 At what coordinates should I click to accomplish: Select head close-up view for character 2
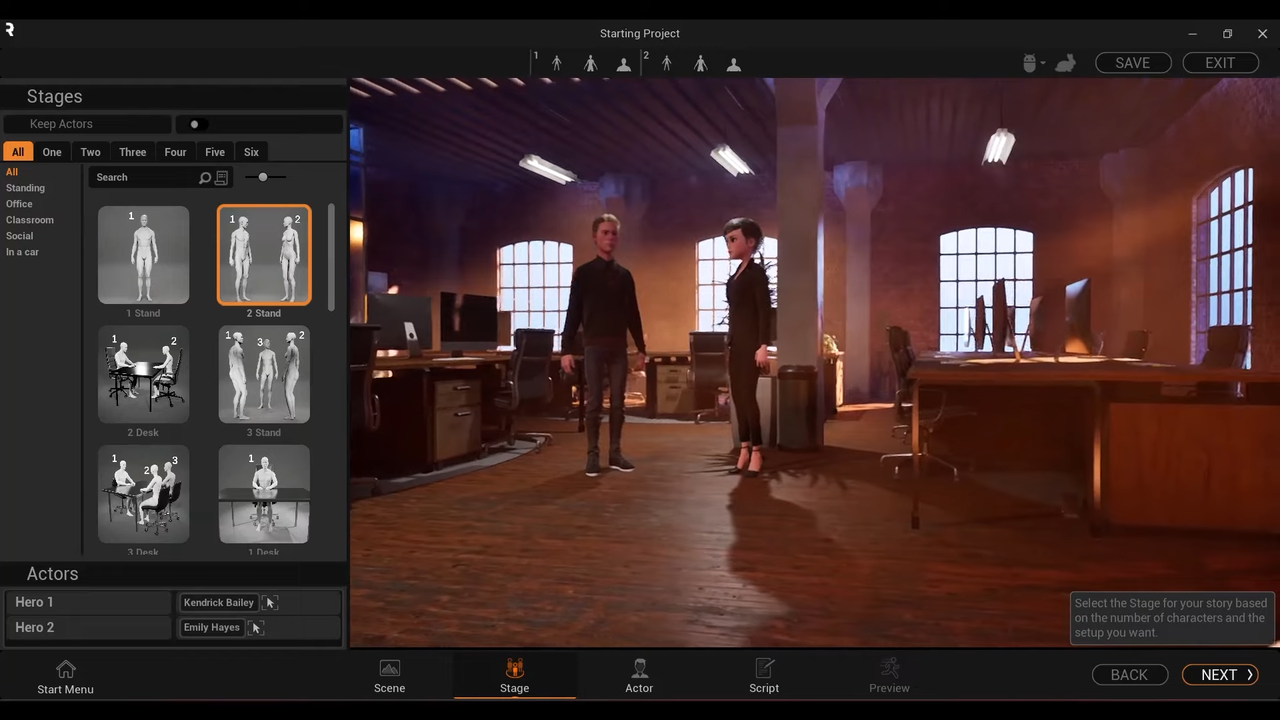[733, 63]
